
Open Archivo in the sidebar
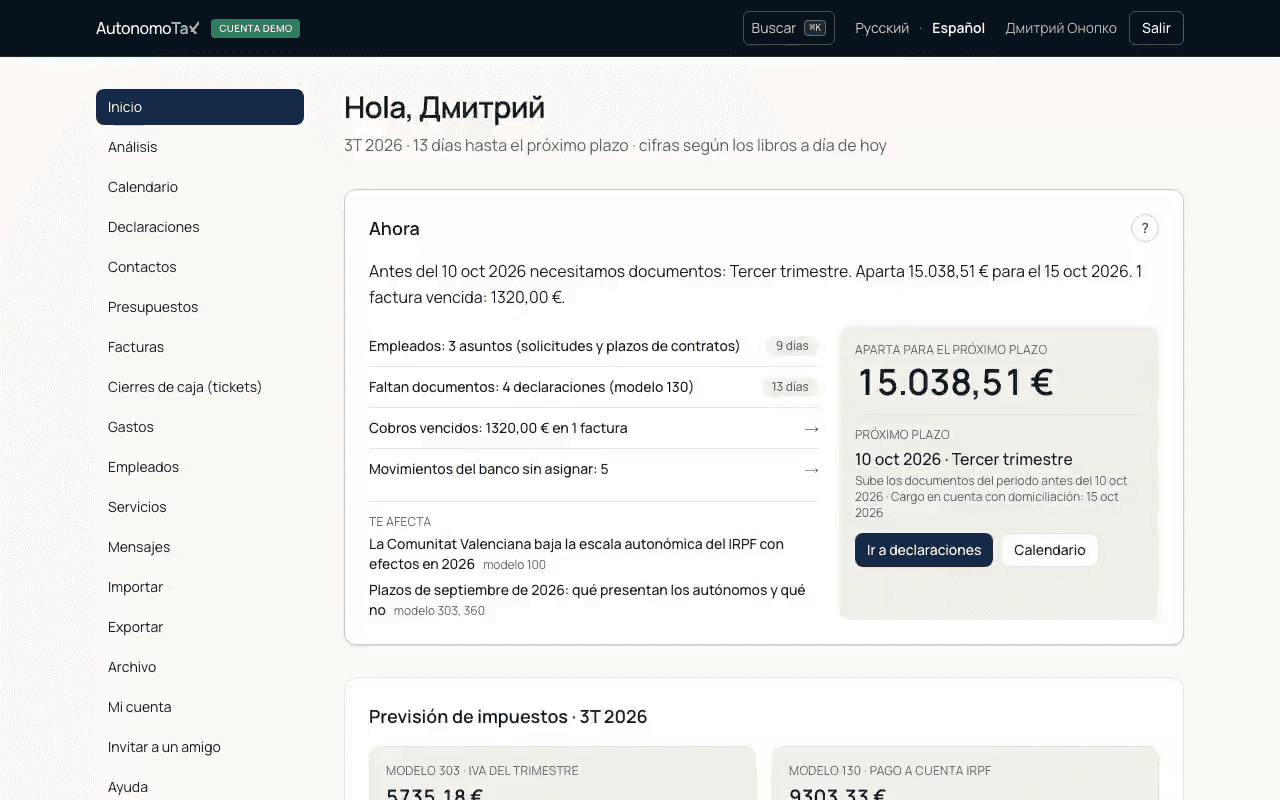coord(200,667)
